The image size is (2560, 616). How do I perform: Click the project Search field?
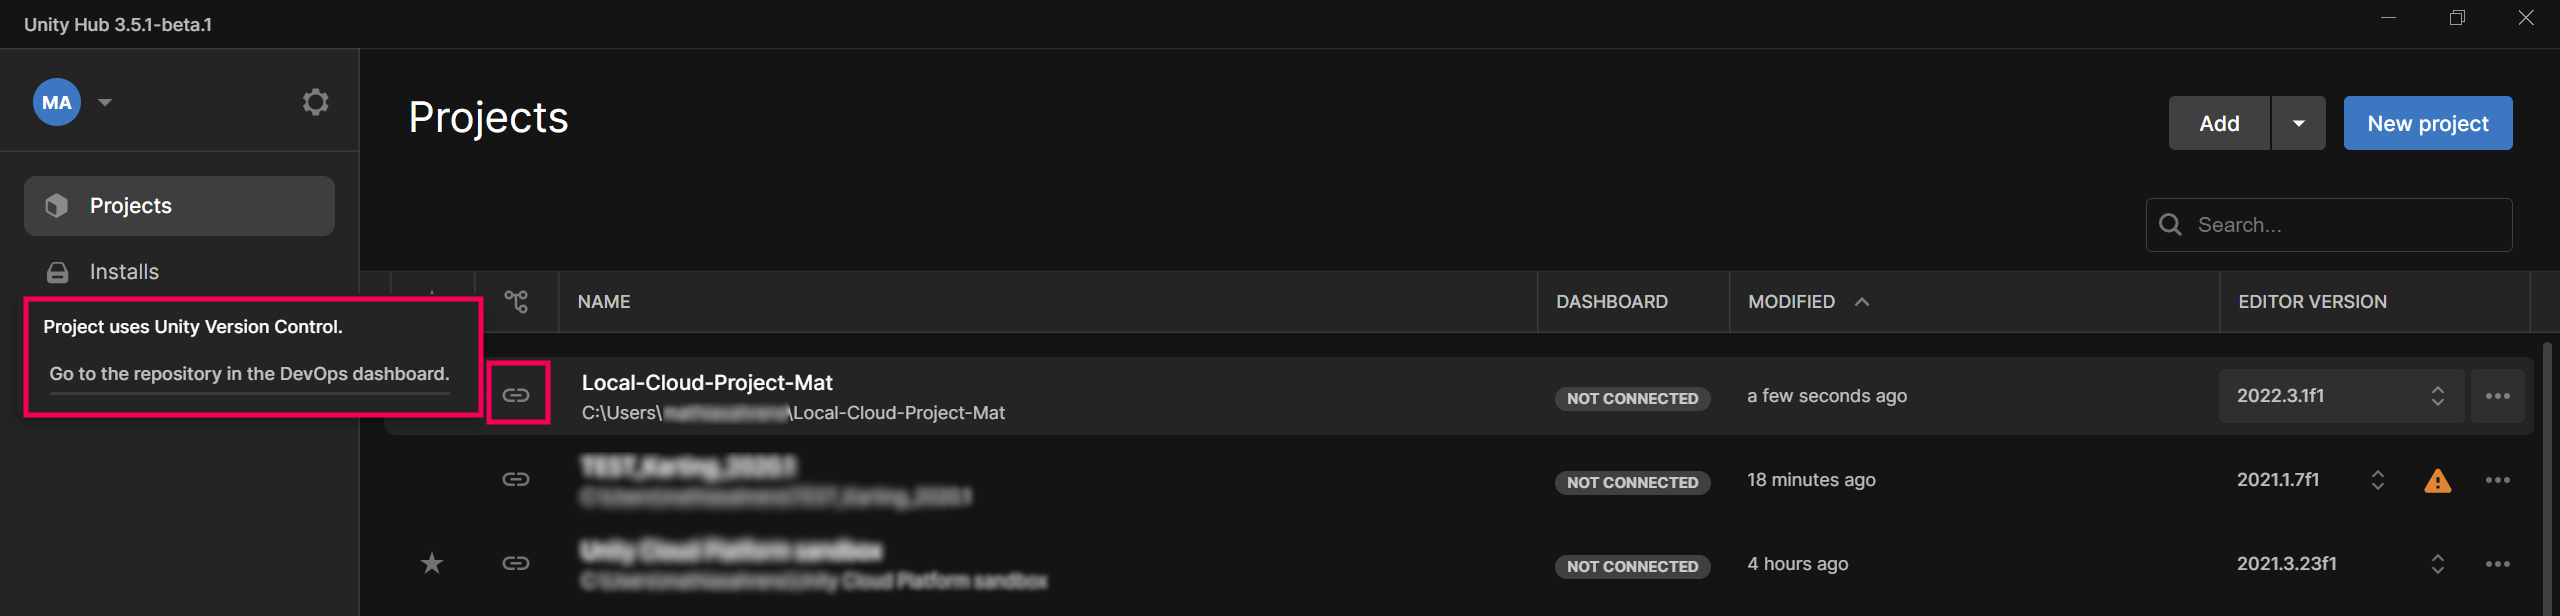point(2340,225)
